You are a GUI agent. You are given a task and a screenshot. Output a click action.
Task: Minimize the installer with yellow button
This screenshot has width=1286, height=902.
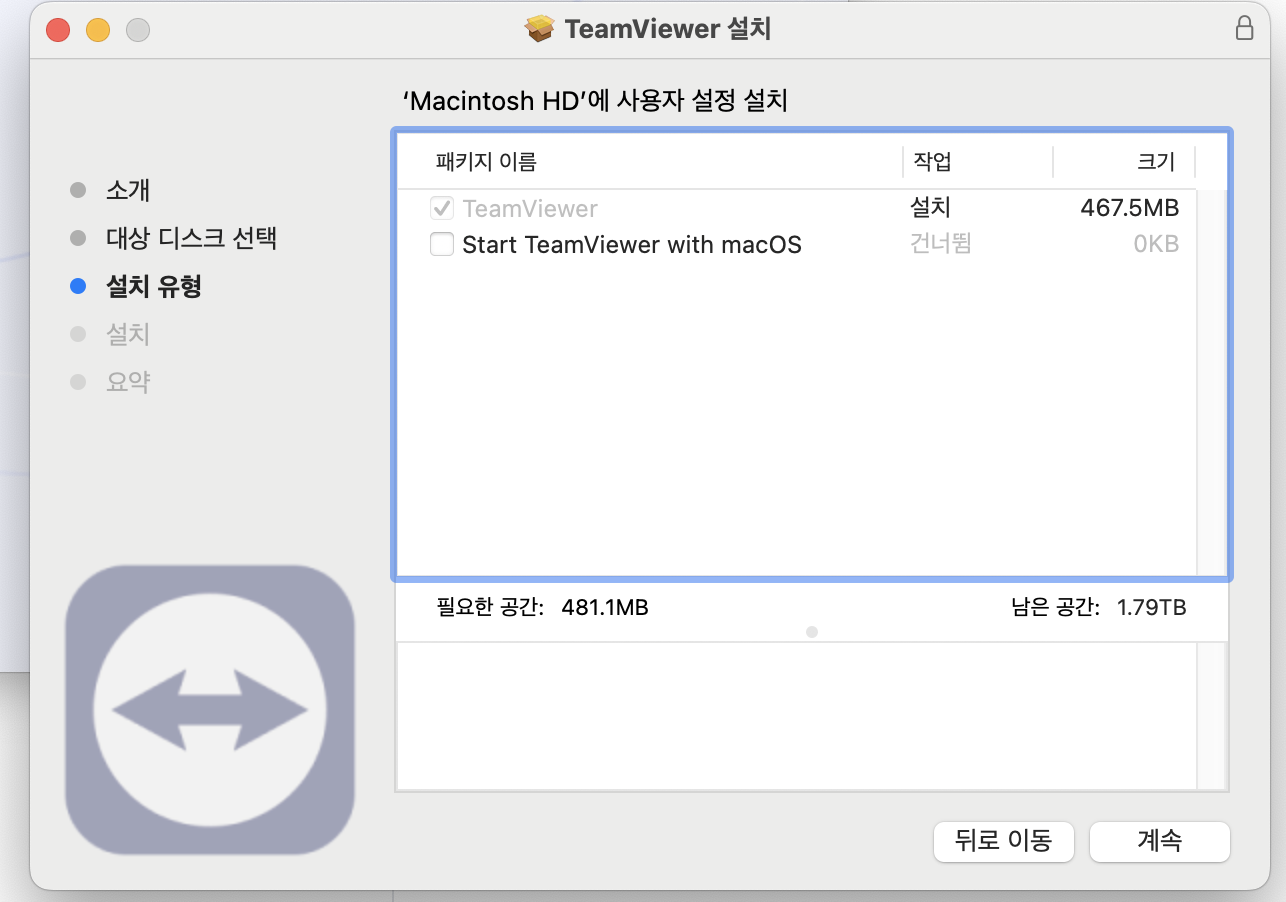click(x=98, y=30)
